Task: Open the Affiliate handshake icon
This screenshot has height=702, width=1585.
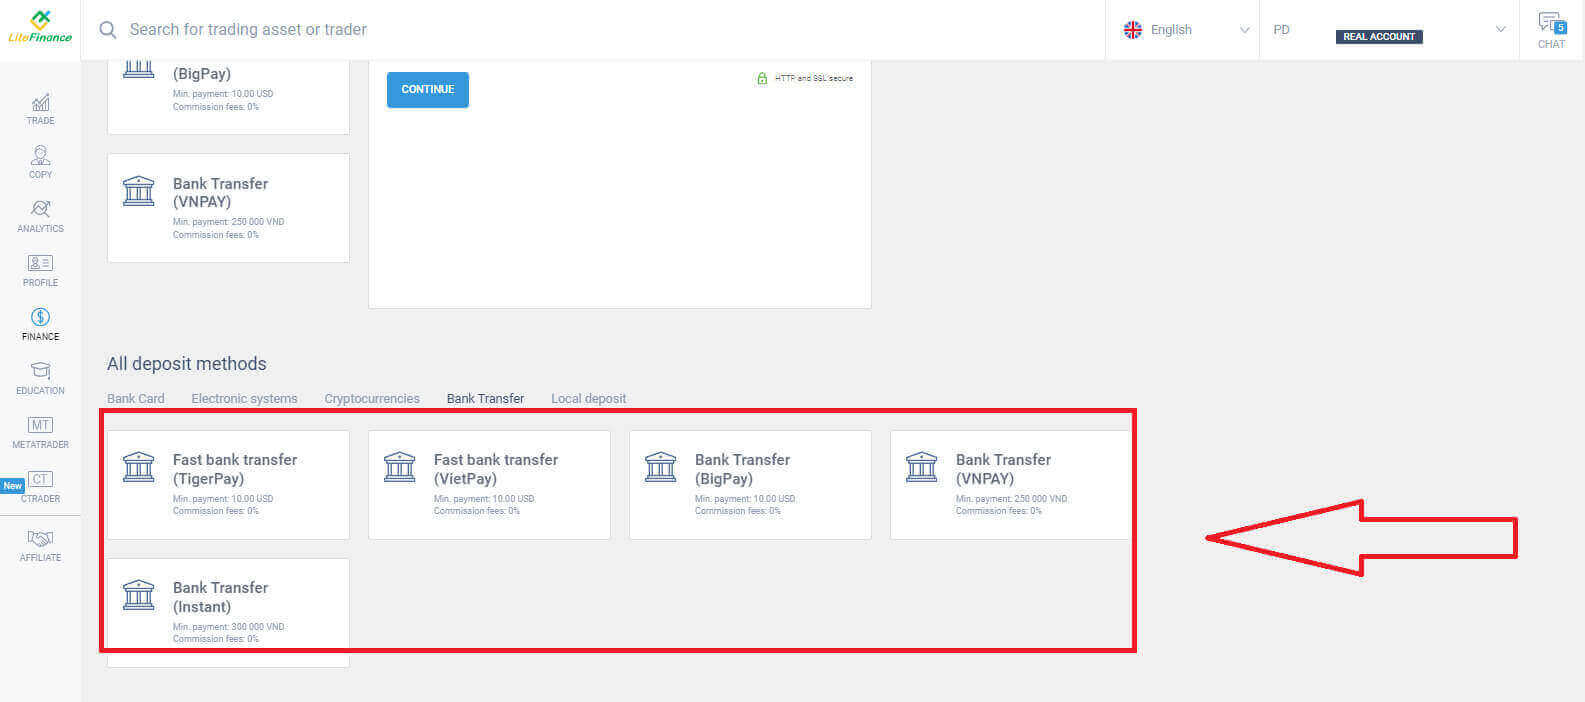Action: pyautogui.click(x=40, y=540)
